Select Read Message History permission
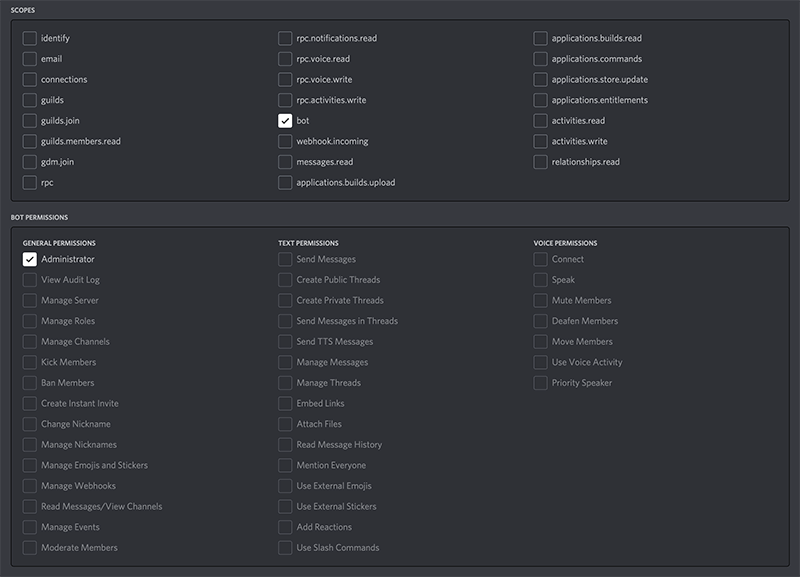 286,445
